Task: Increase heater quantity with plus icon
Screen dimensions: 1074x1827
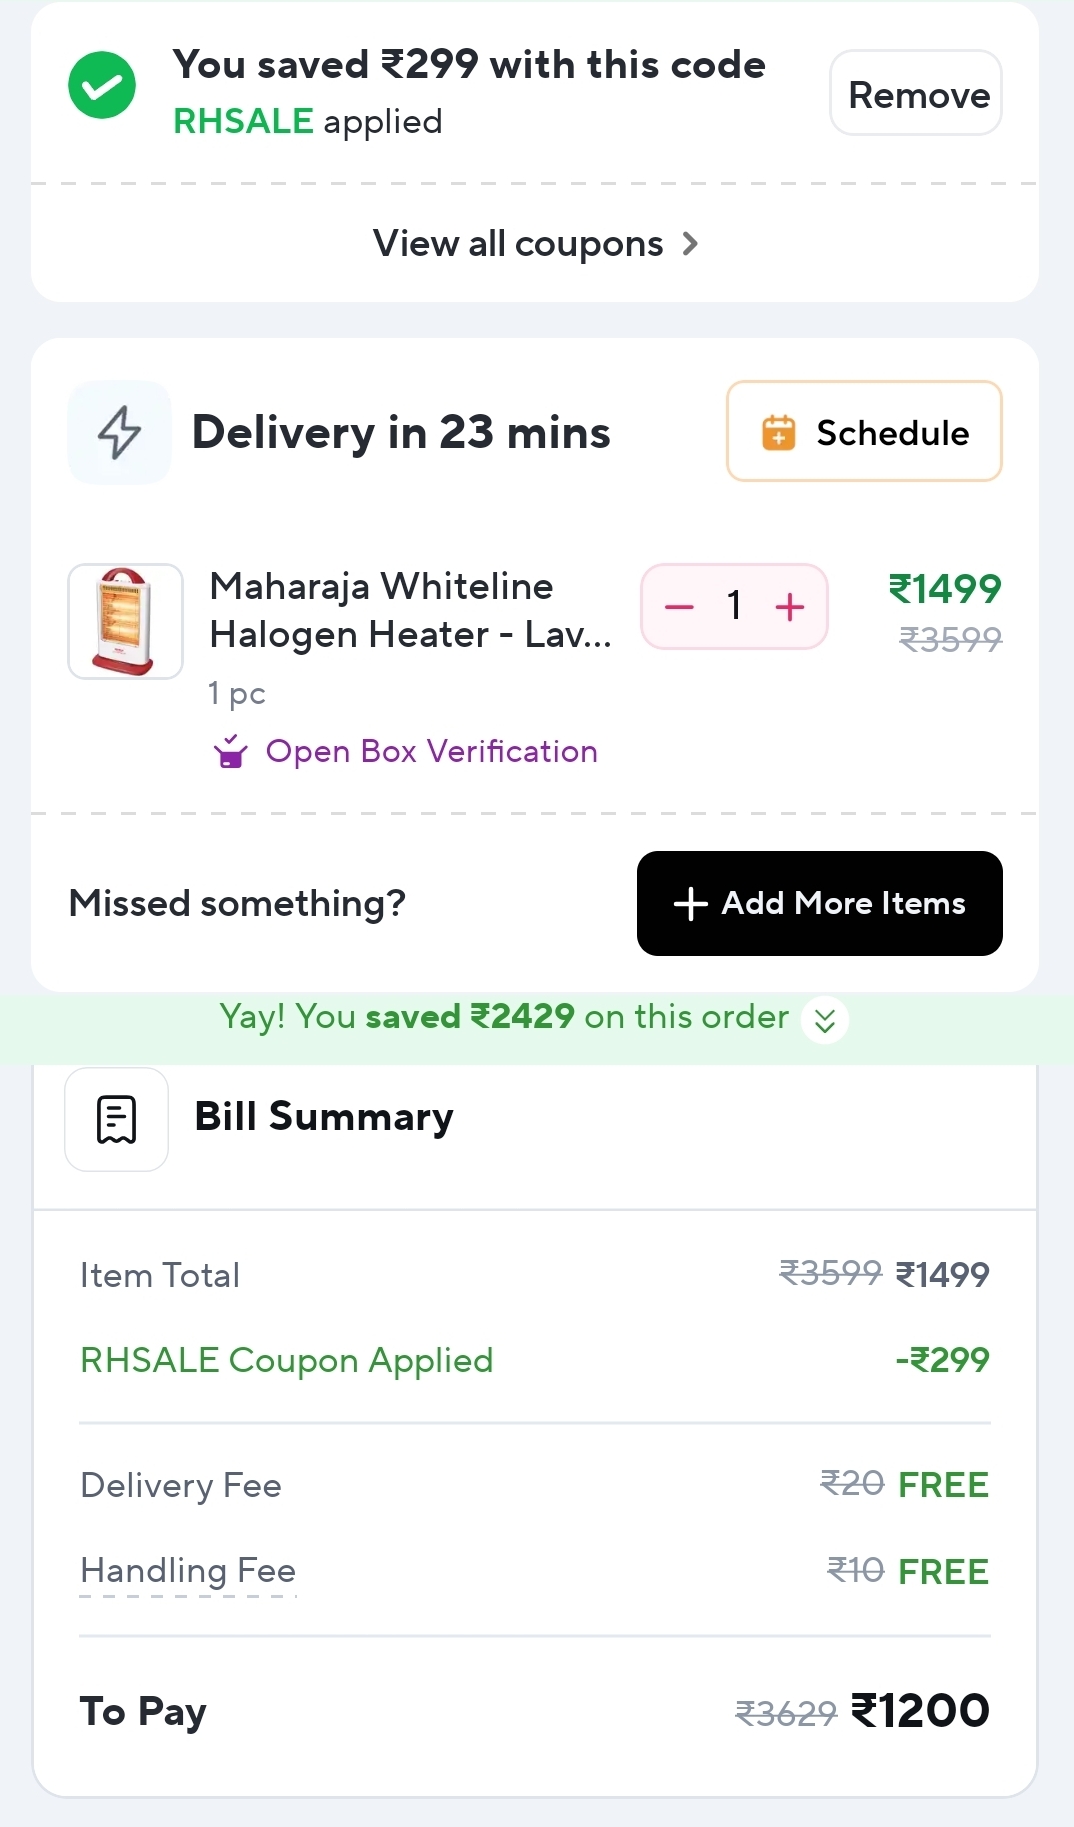Action: click(790, 607)
